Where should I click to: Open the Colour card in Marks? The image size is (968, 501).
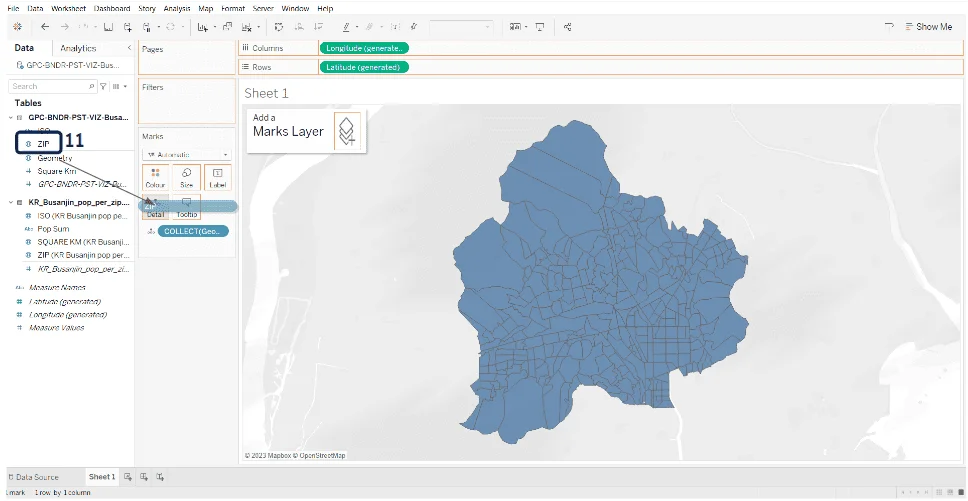point(155,178)
